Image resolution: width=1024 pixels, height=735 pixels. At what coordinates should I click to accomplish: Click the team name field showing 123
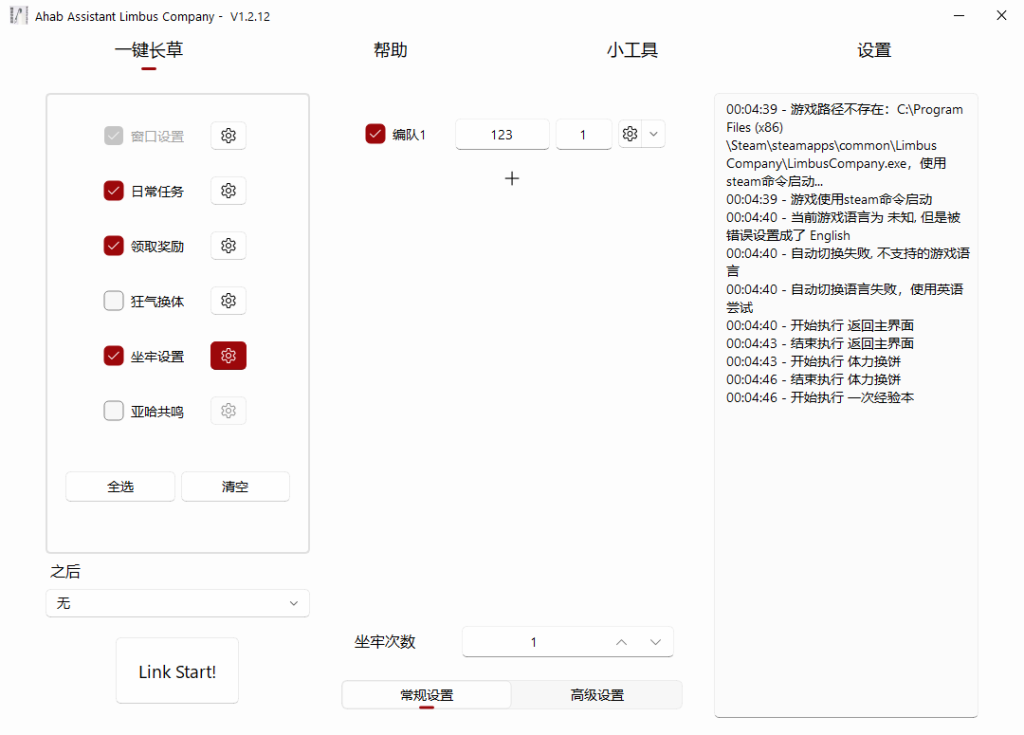(502, 134)
